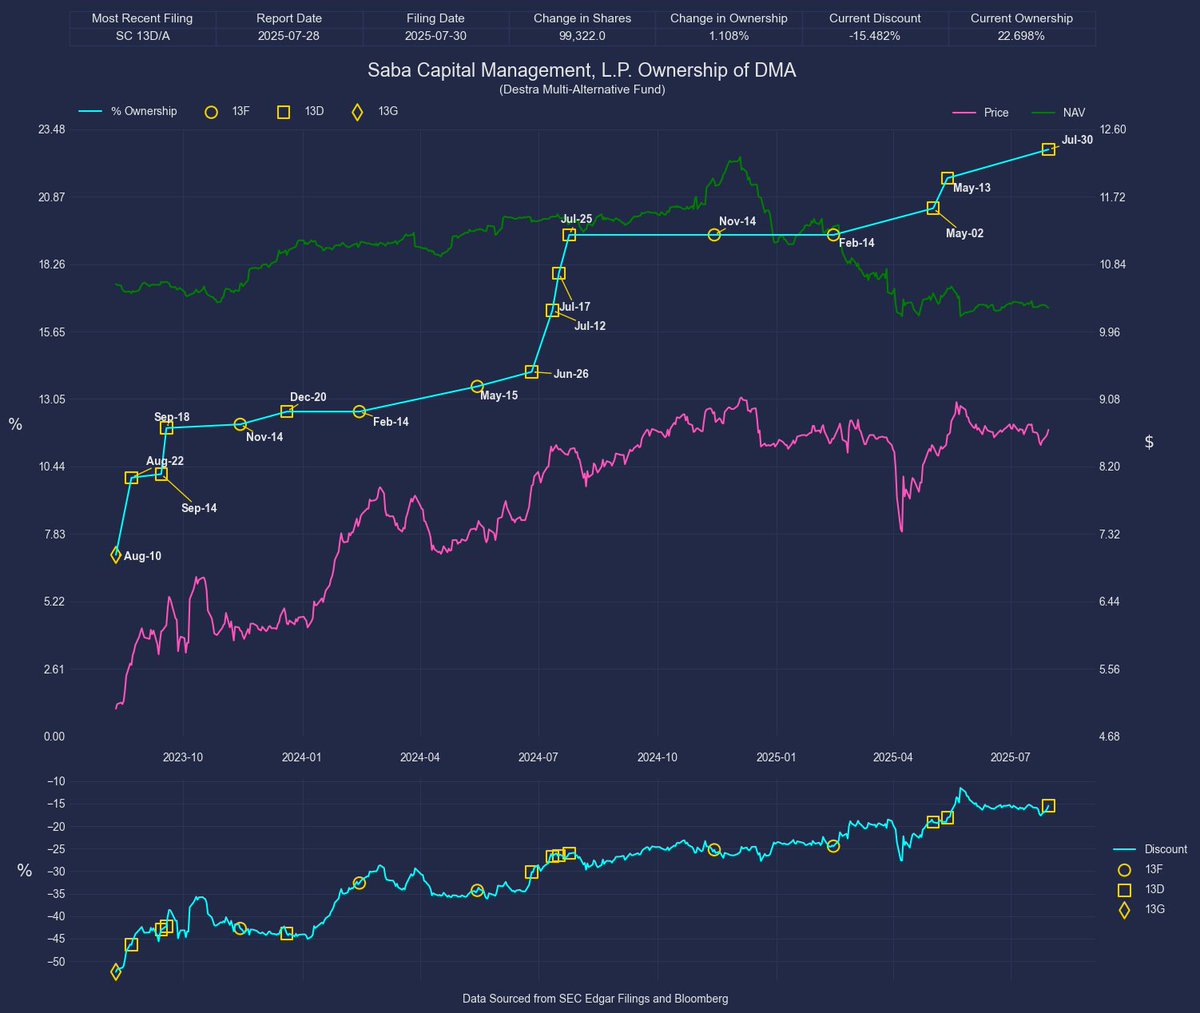Click the 'Data Sourced from SEC Edgar Filings and Bloomberg' footer

pos(595,999)
